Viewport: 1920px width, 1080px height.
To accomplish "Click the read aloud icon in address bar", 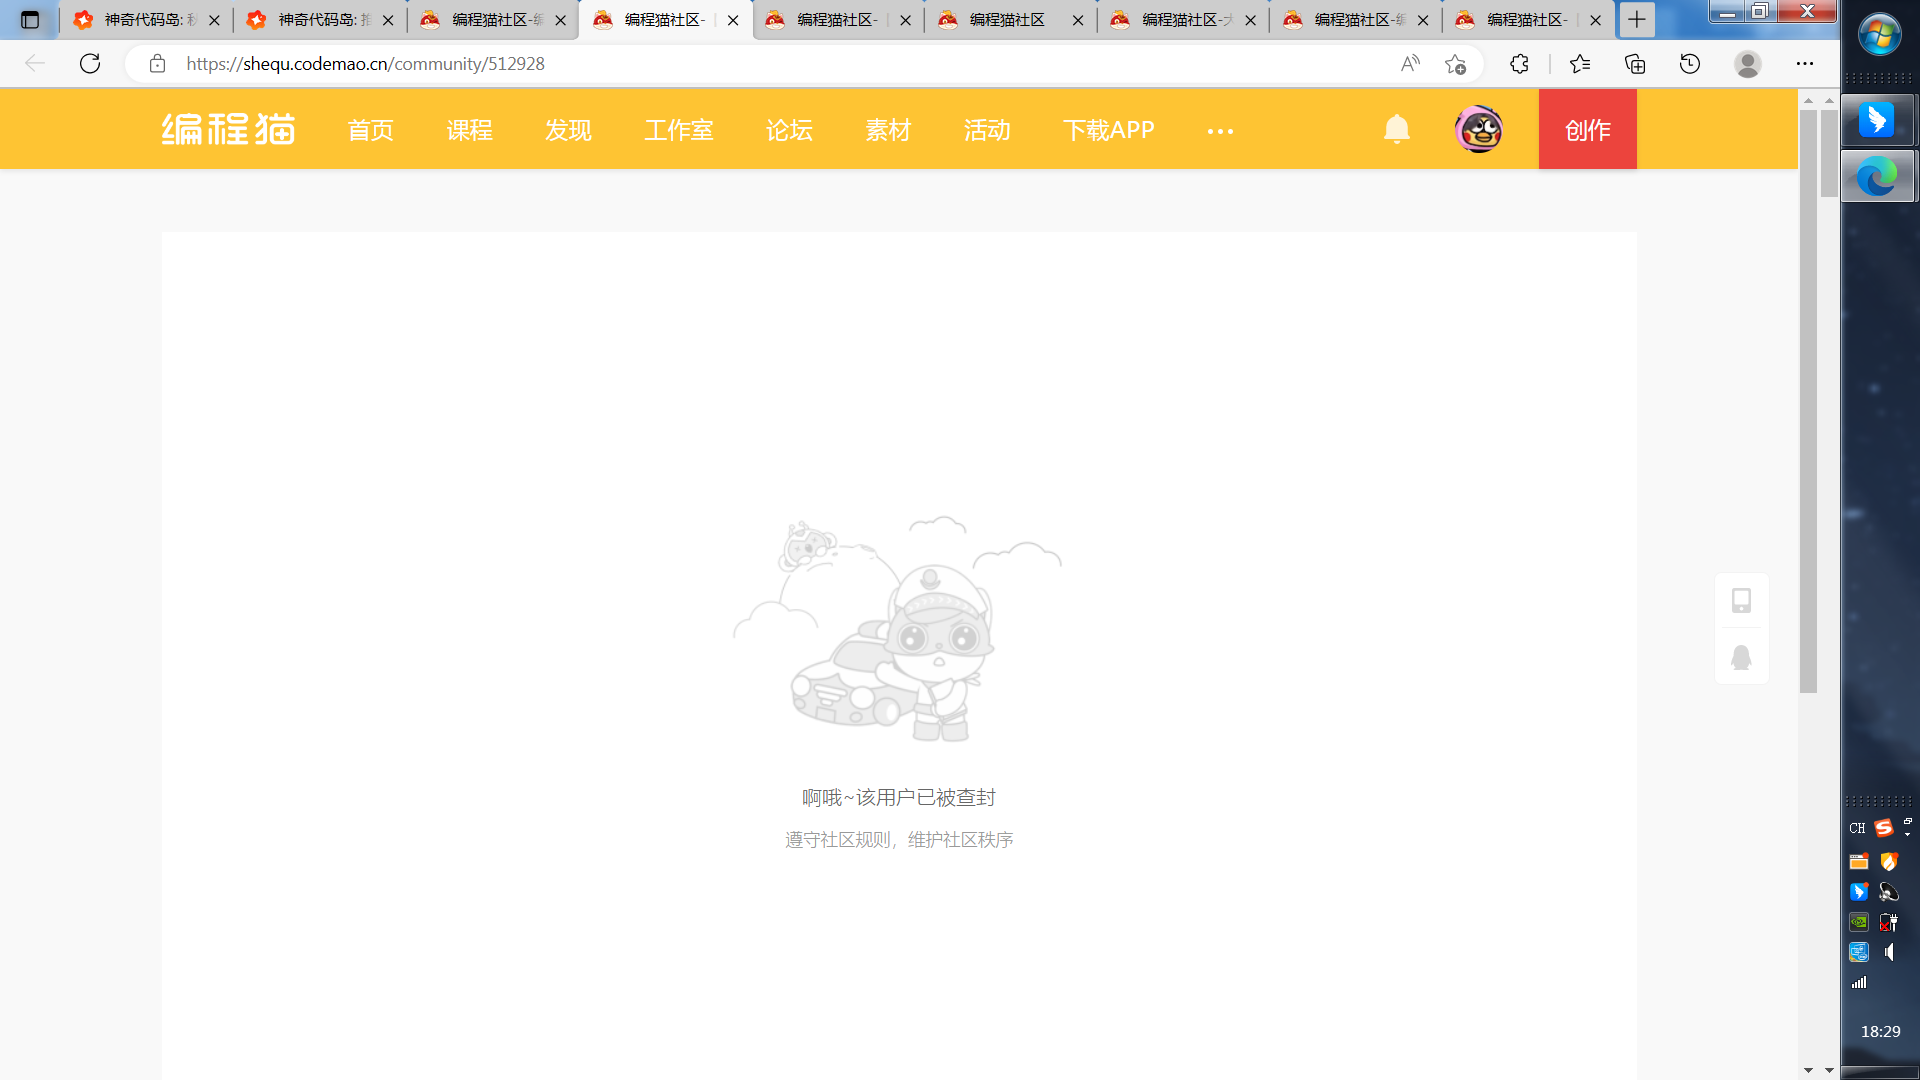I will tap(1410, 64).
